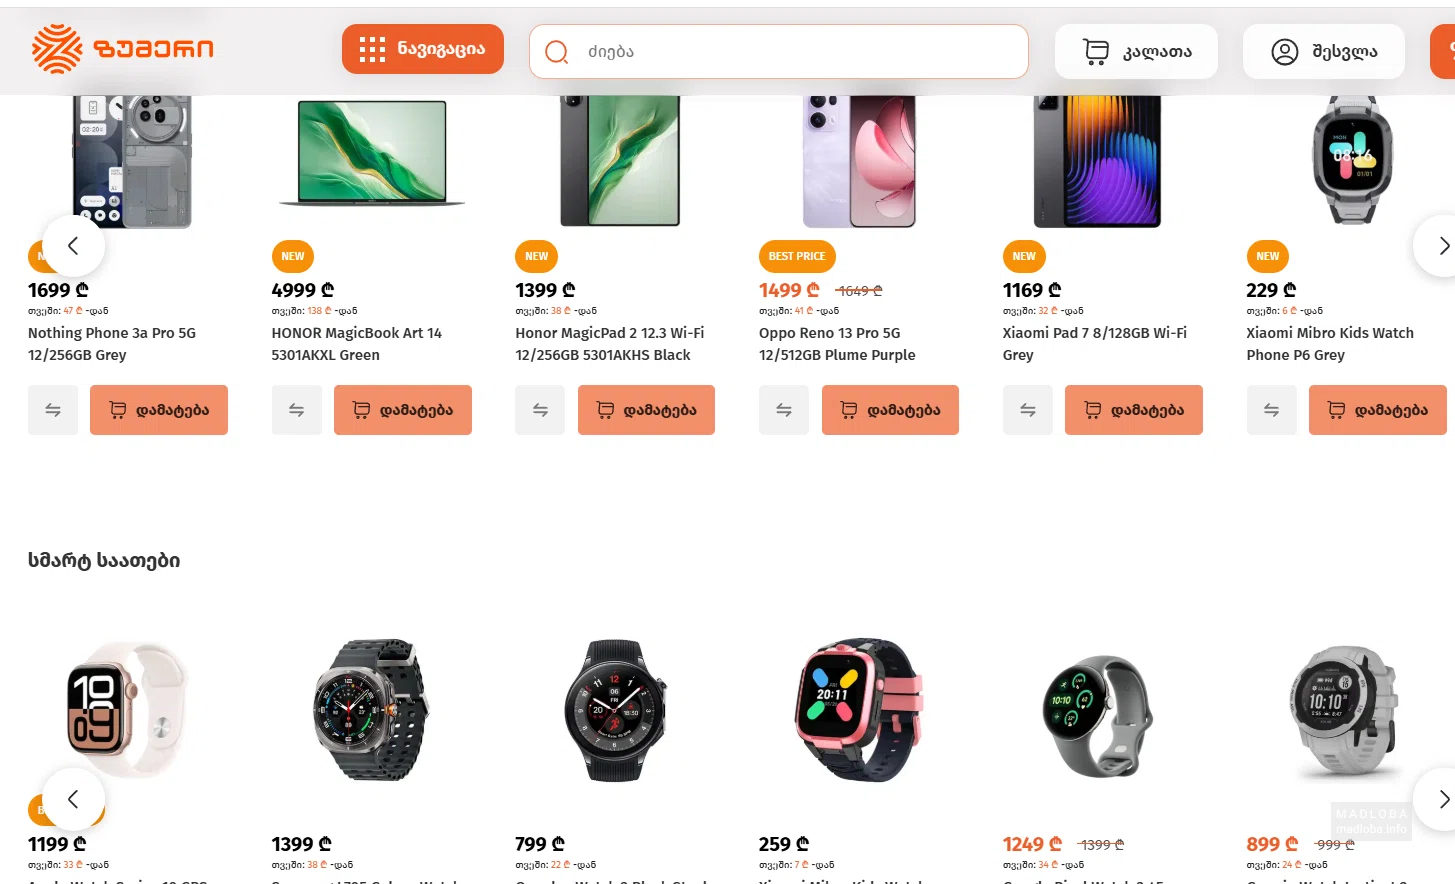This screenshot has height=884, width=1455.
Task: Compare the Xiaomi Mibro Kids Watch
Action: click(x=1271, y=410)
